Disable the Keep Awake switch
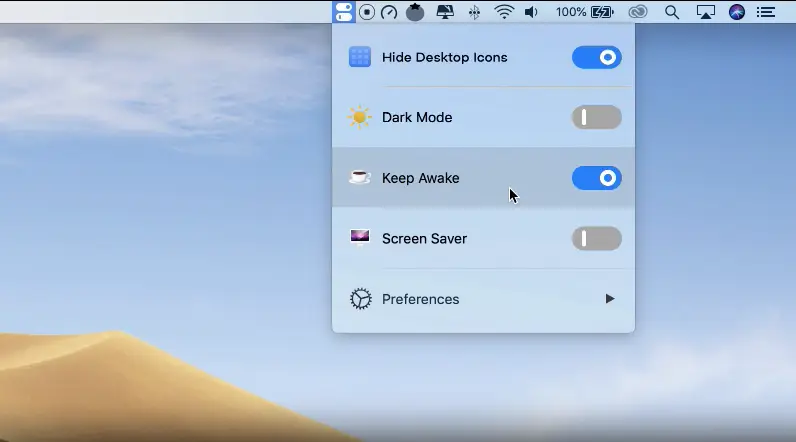The height and width of the screenshot is (442, 796). pyautogui.click(x=596, y=178)
